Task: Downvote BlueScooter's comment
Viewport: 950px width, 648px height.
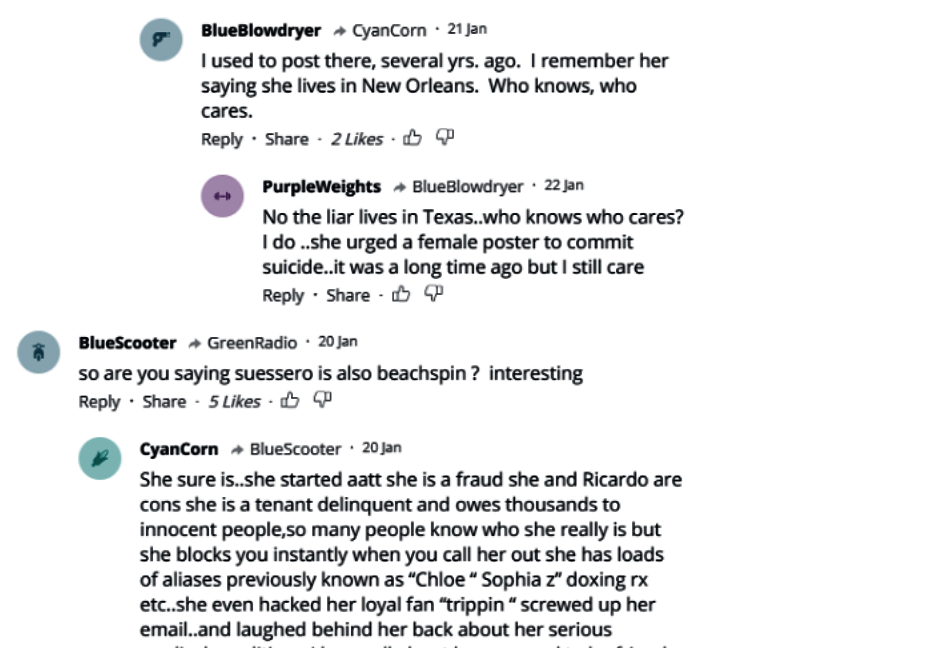Action: point(322,400)
